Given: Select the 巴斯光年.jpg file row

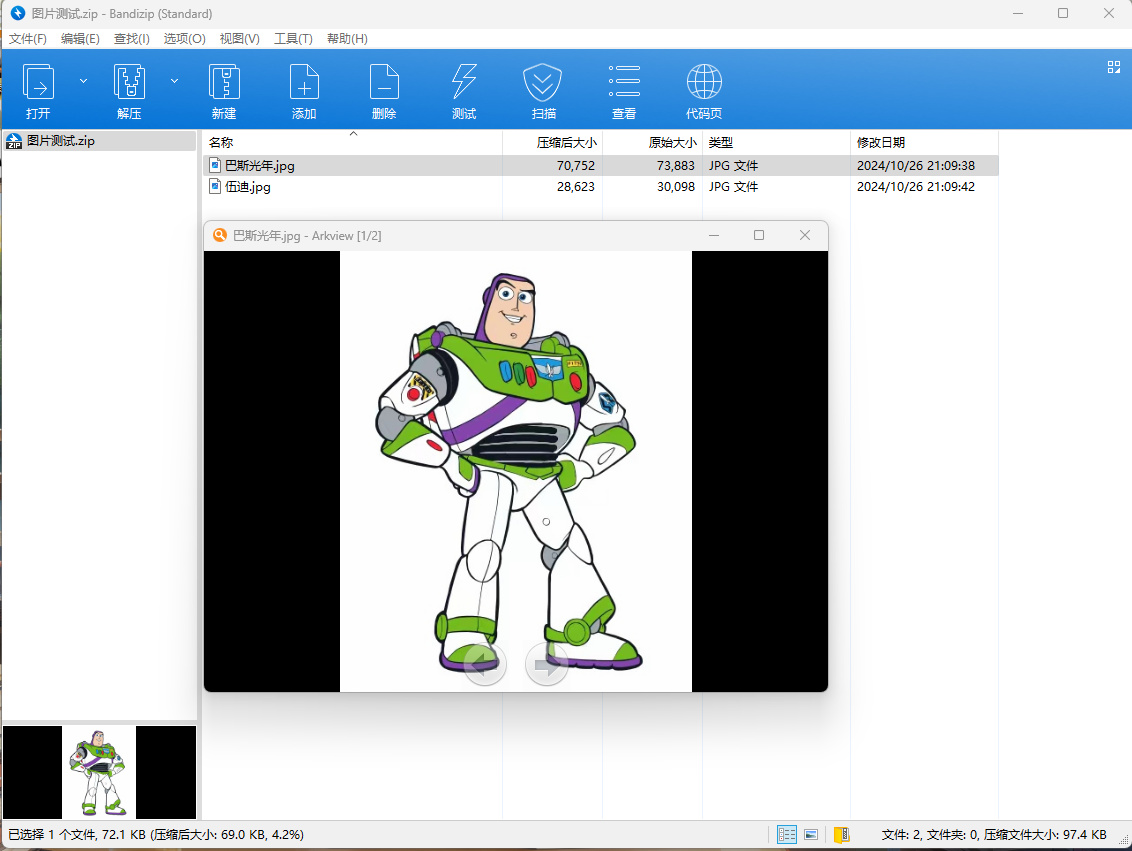Looking at the screenshot, I should [x=601, y=165].
